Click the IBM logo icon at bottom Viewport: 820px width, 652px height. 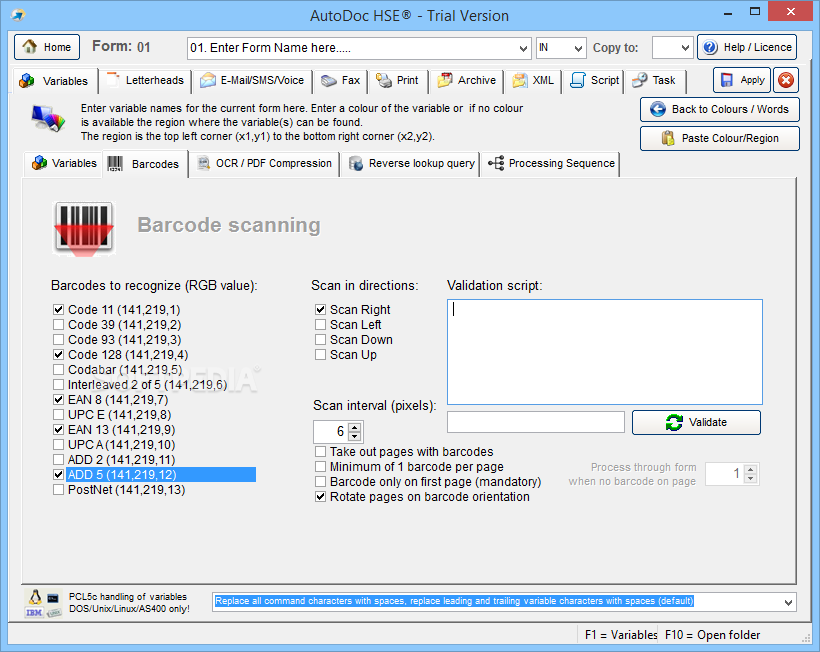click(x=34, y=612)
